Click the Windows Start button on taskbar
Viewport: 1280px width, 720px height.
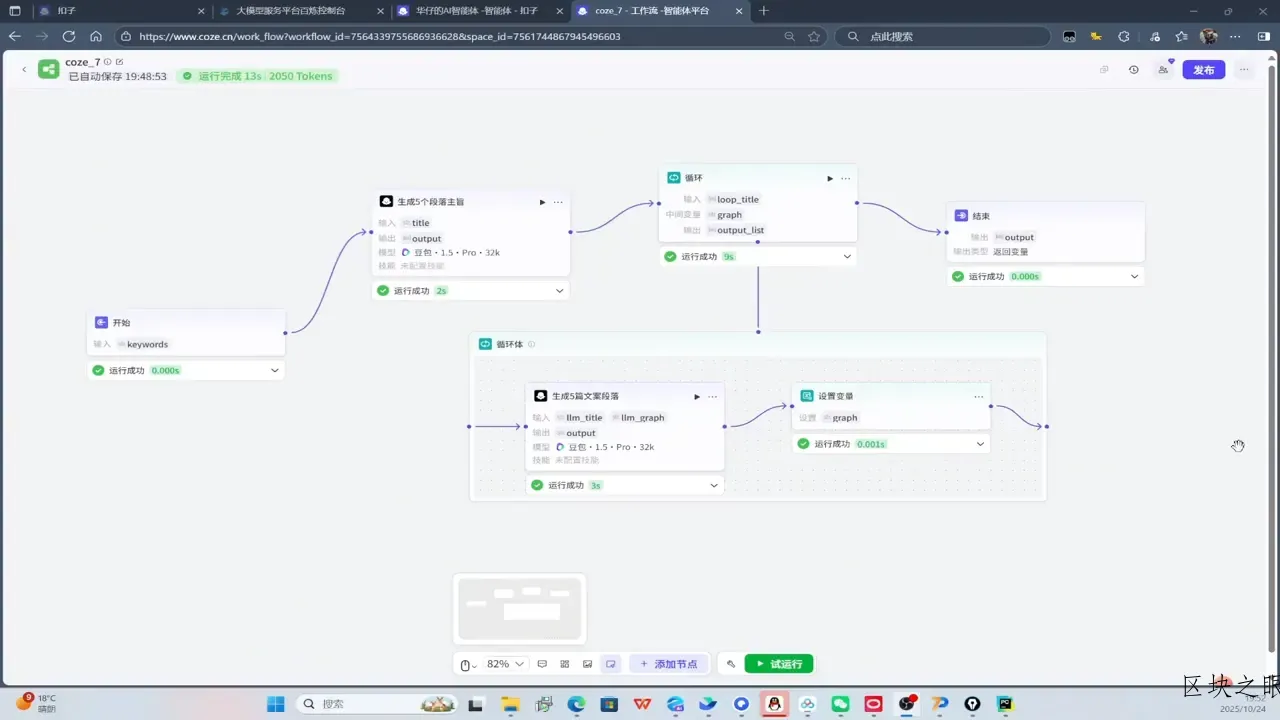[275, 704]
